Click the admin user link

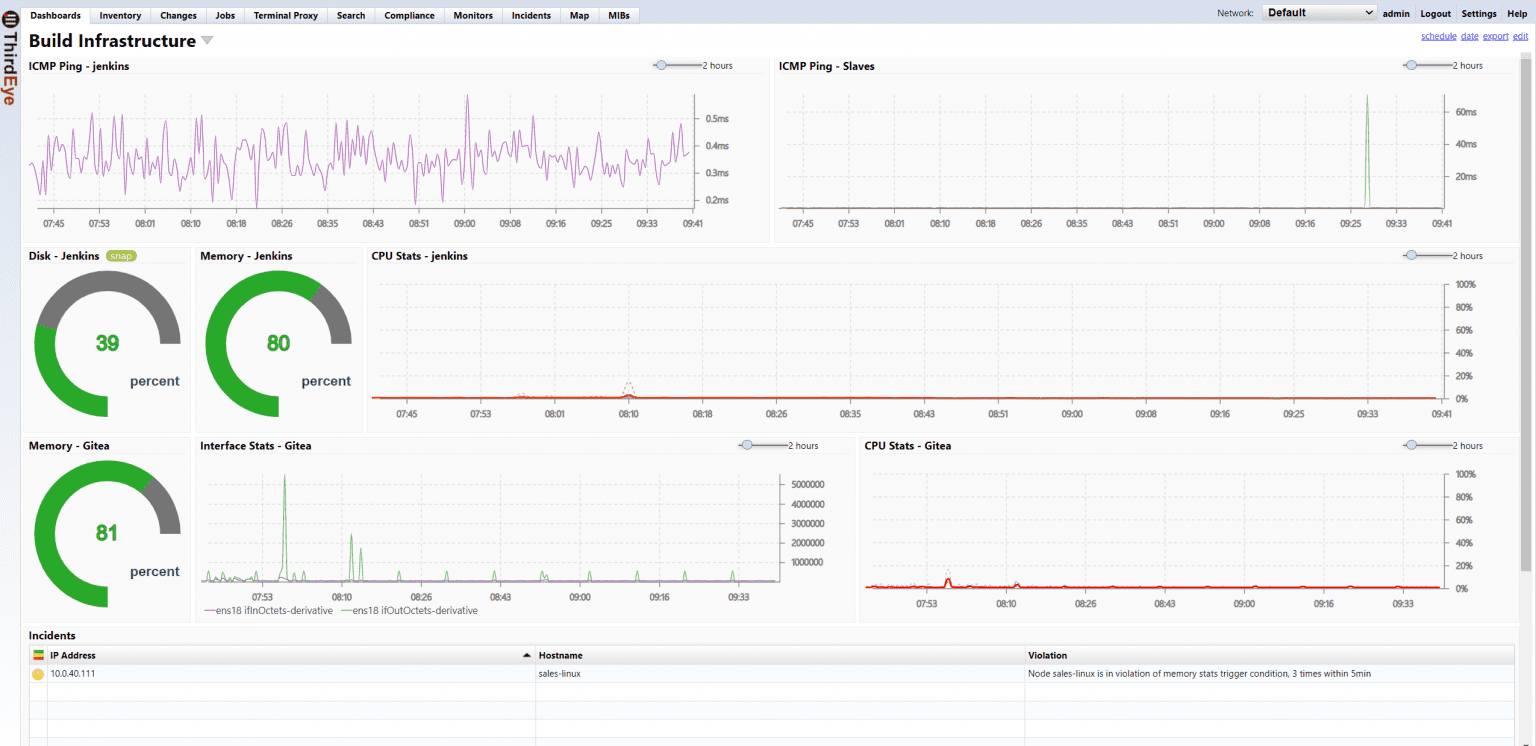tap(1396, 14)
